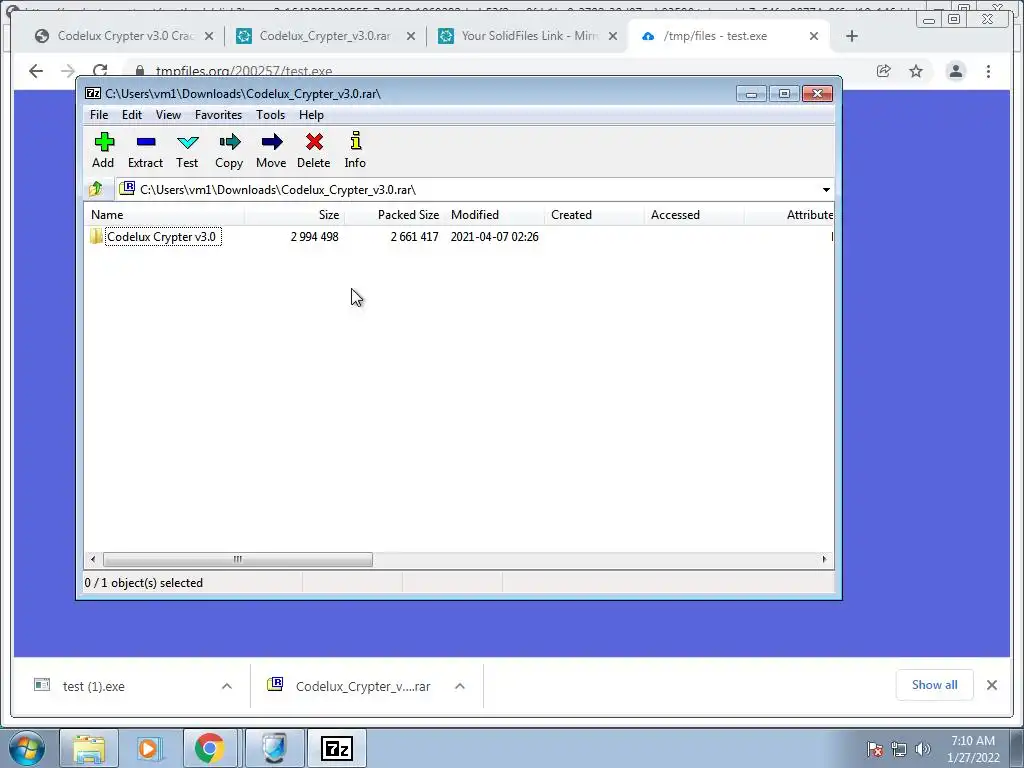Viewport: 1024px width, 768px height.
Task: Sort by the Accessed column header
Action: click(694, 215)
